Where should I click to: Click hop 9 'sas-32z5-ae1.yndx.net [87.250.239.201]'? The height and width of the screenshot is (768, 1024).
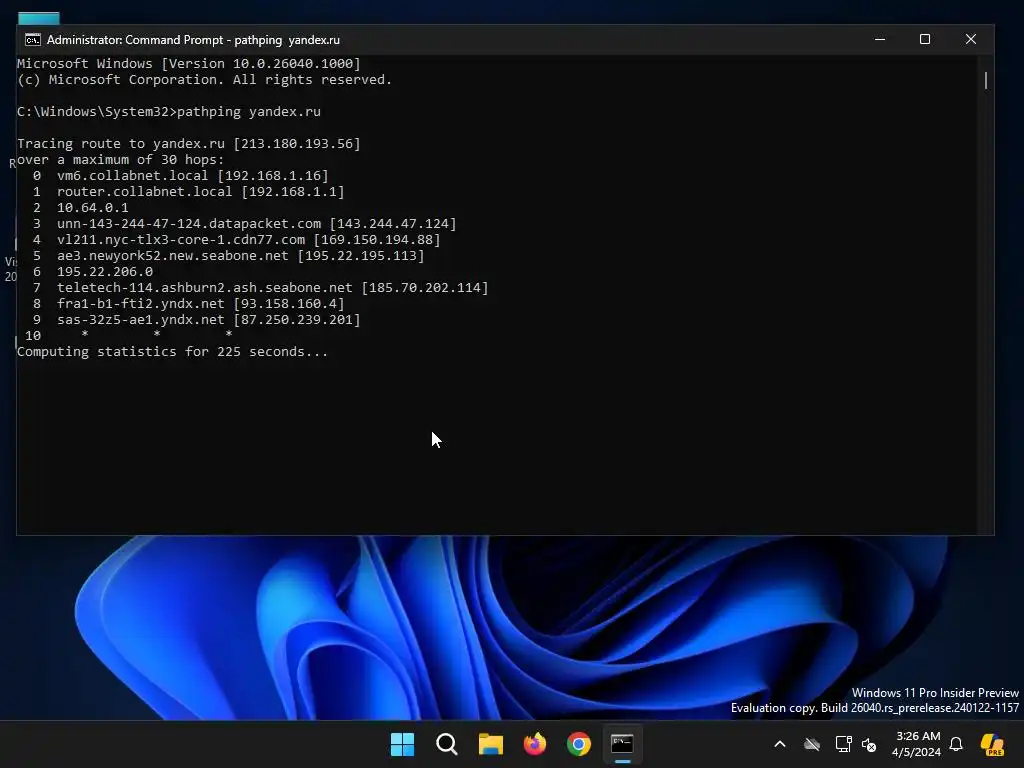tap(208, 319)
